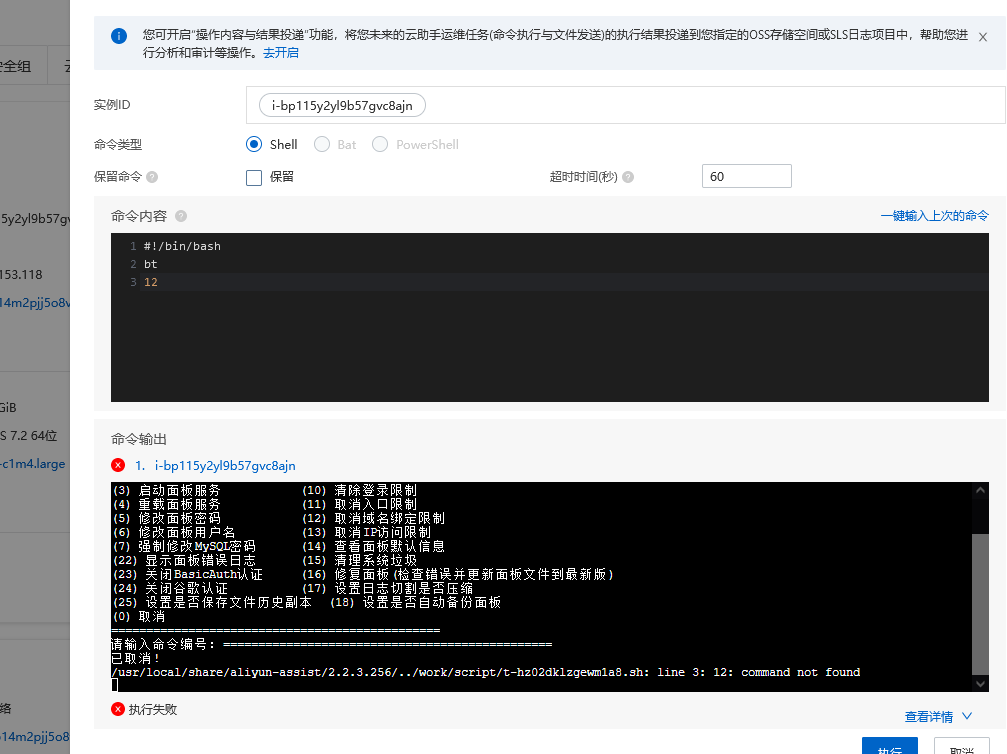Click the 一键输入上次的命令 link

pos(934,215)
